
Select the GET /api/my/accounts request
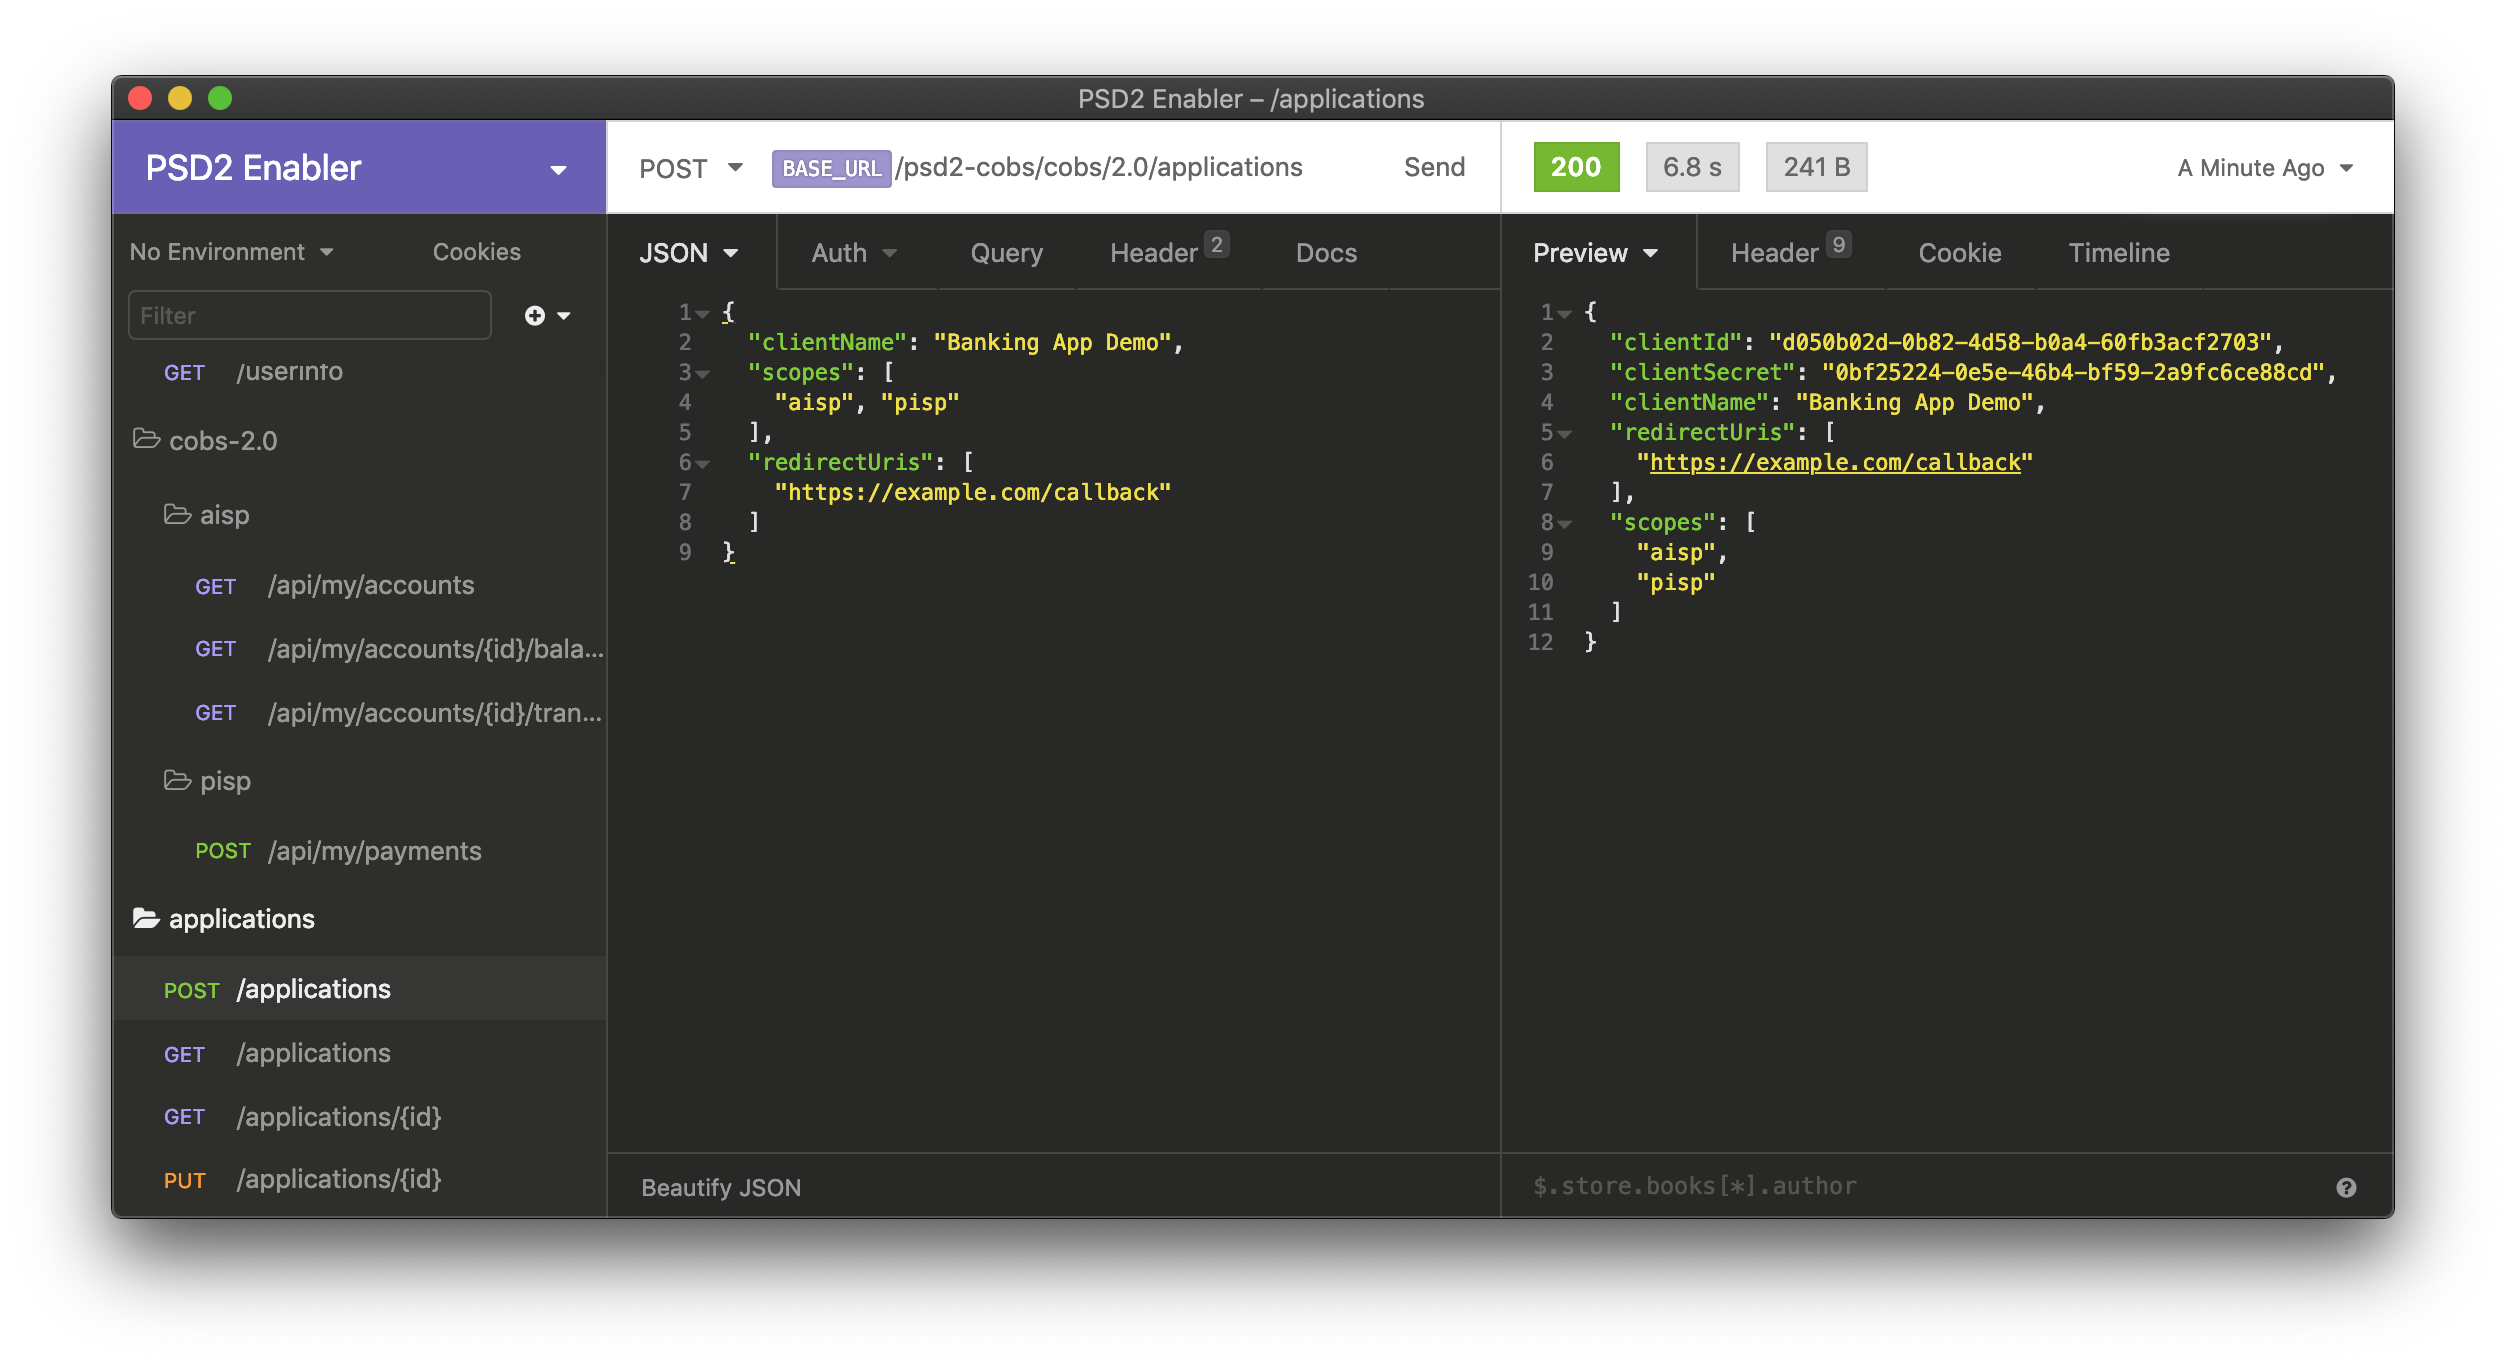[x=360, y=585]
